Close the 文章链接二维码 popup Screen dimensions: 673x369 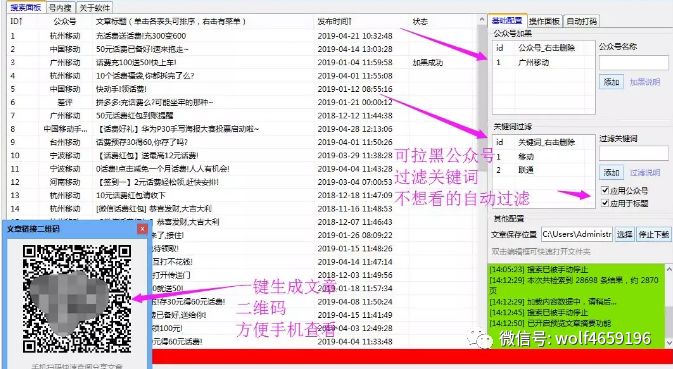point(142,229)
